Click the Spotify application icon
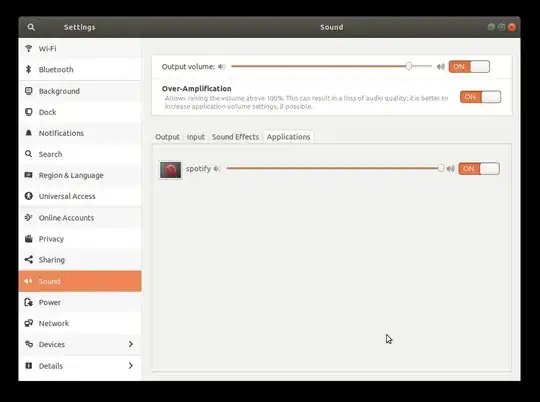Screen dimensions: 540x402 coord(170,170)
